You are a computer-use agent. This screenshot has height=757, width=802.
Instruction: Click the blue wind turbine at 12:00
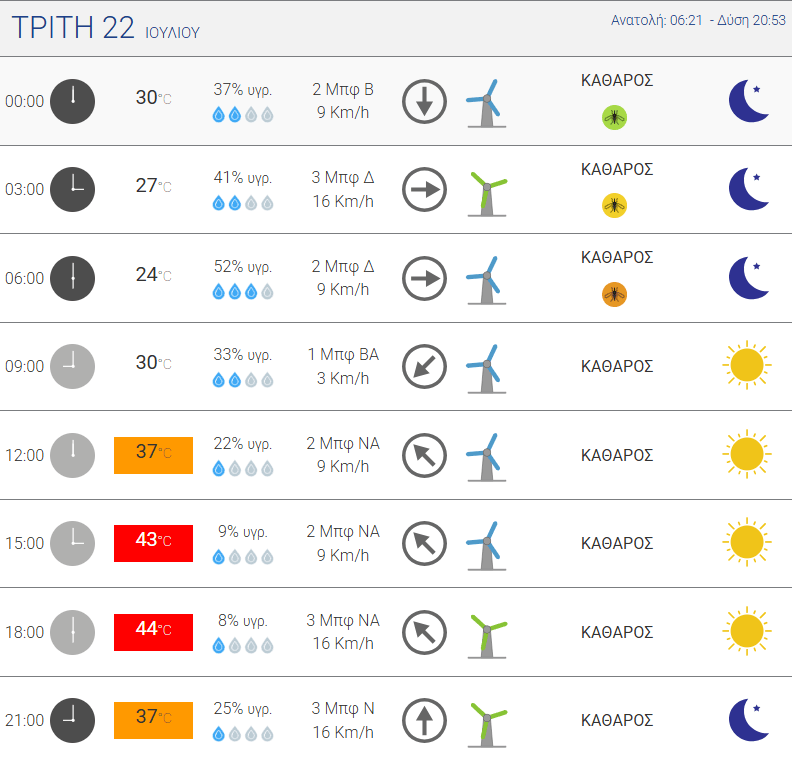486,457
